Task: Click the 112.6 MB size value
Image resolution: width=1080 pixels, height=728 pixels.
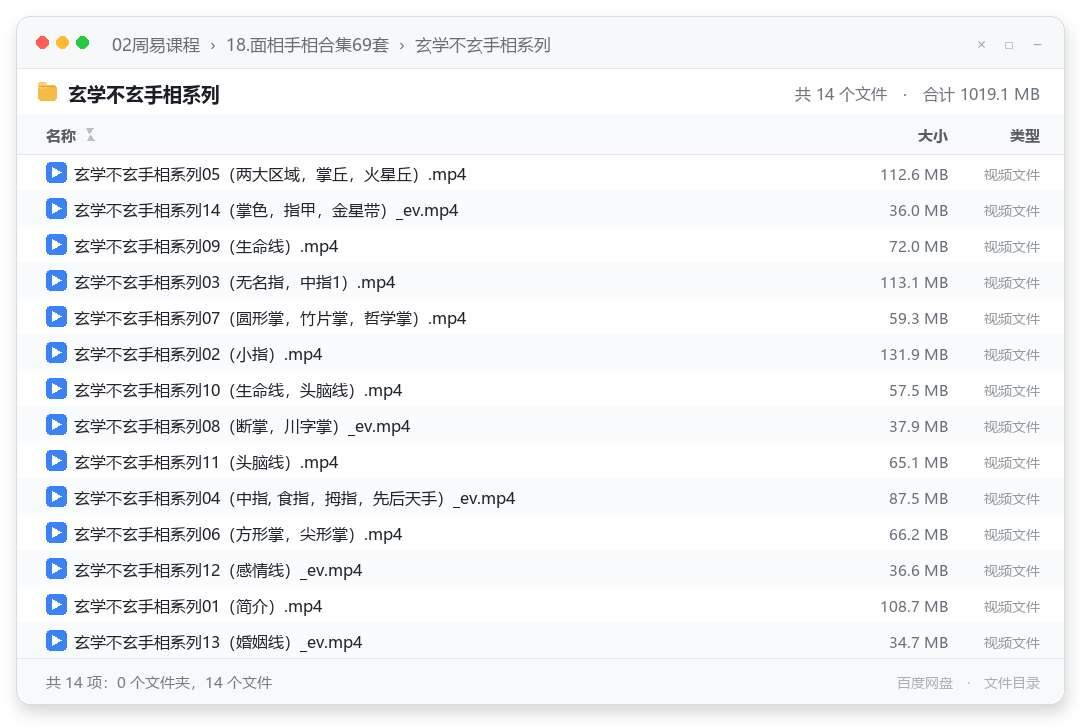Action: (913, 174)
